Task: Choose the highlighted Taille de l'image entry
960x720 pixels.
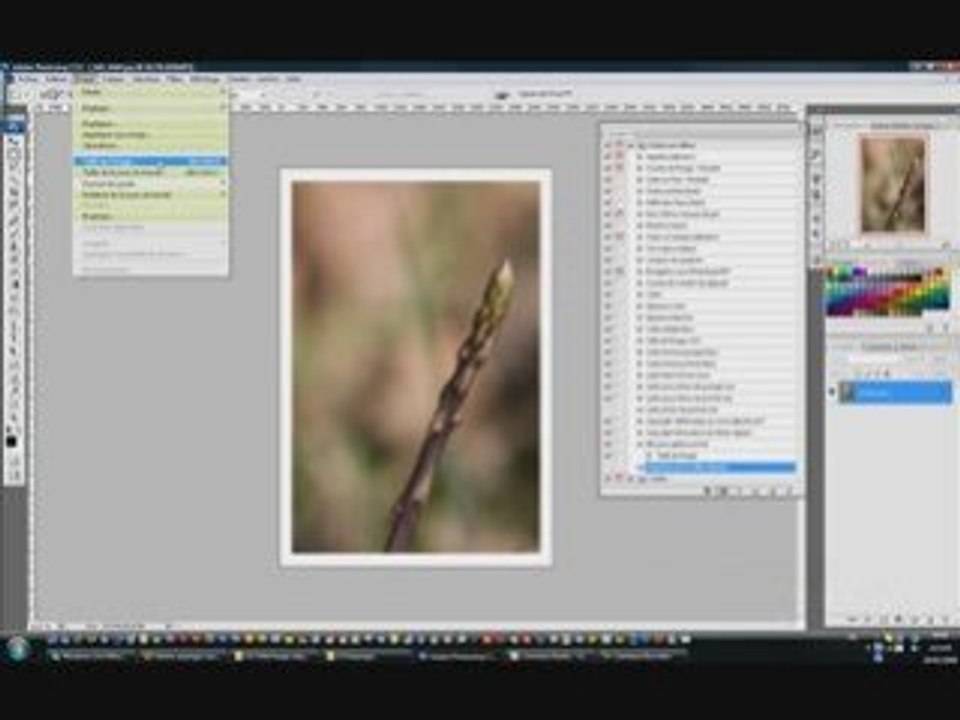Action: pyautogui.click(x=151, y=161)
